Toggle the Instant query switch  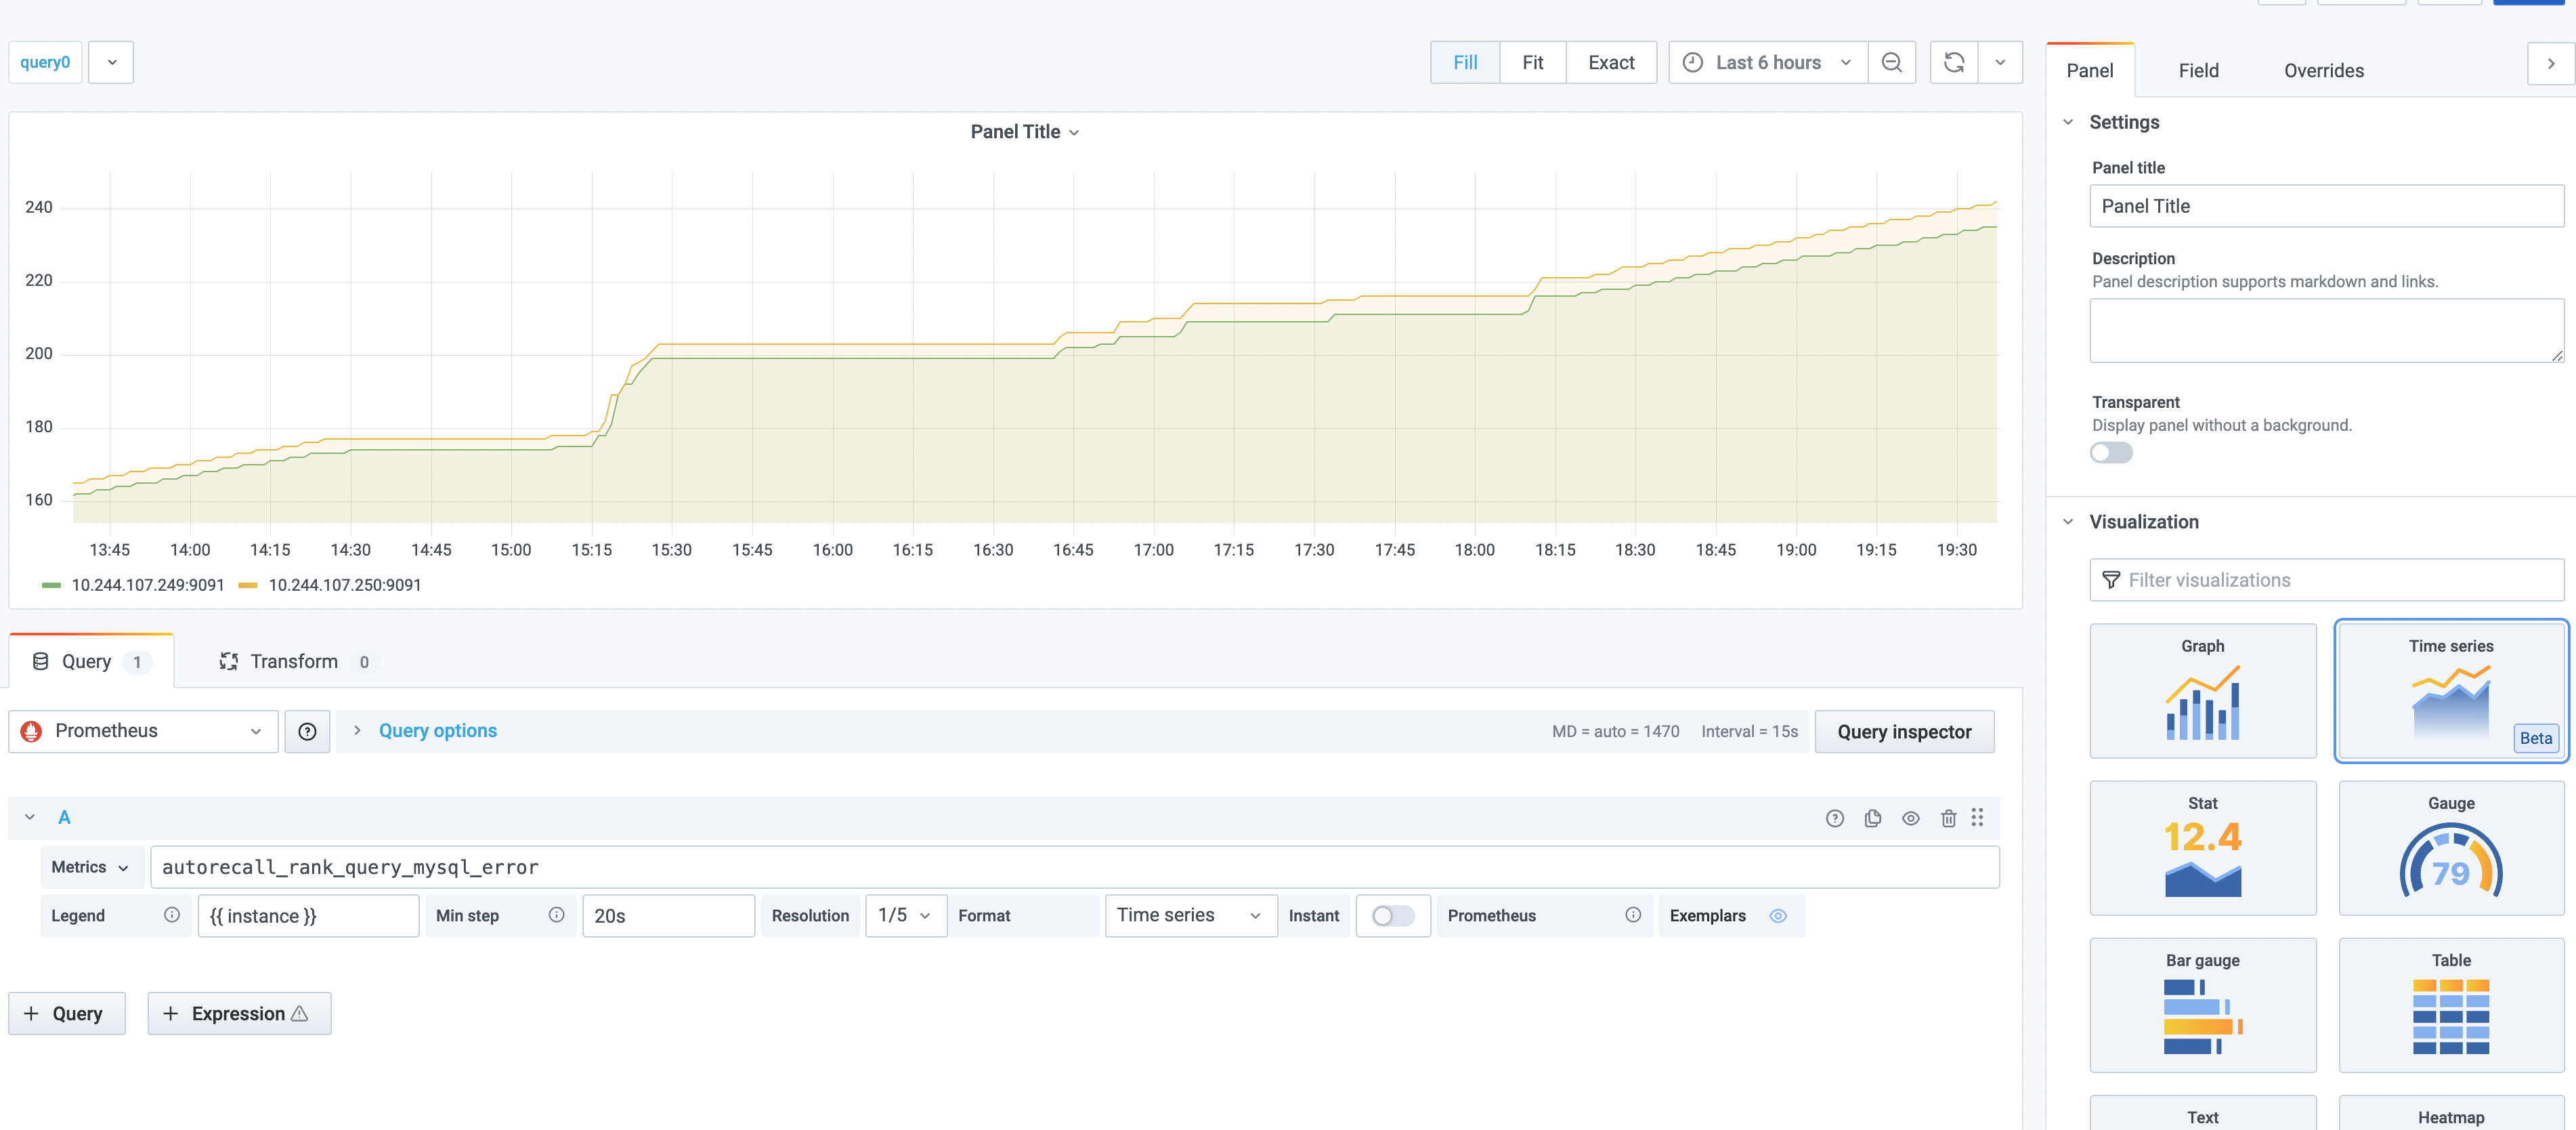point(1392,916)
